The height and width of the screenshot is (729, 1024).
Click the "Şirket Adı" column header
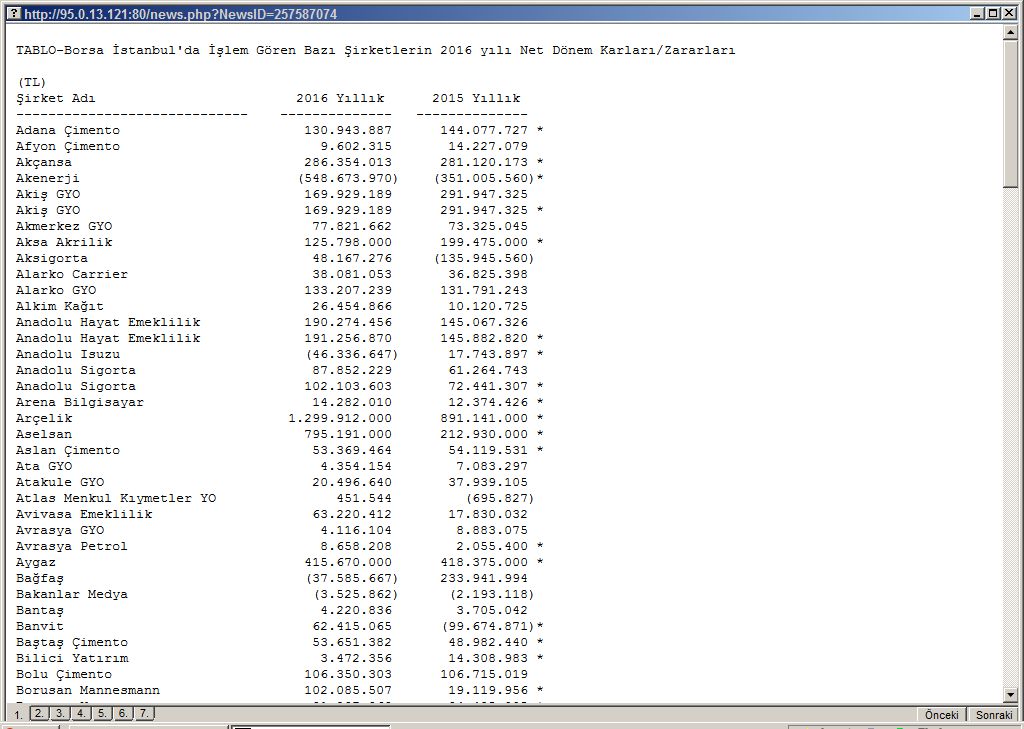56,99
